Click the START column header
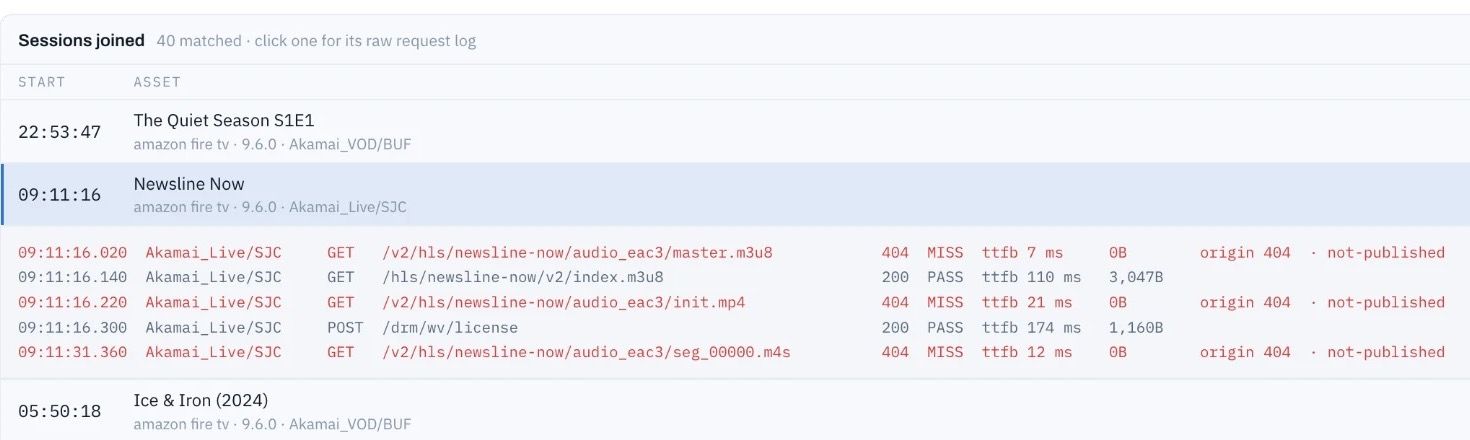Screen dimensions: 1470x440 [42, 82]
